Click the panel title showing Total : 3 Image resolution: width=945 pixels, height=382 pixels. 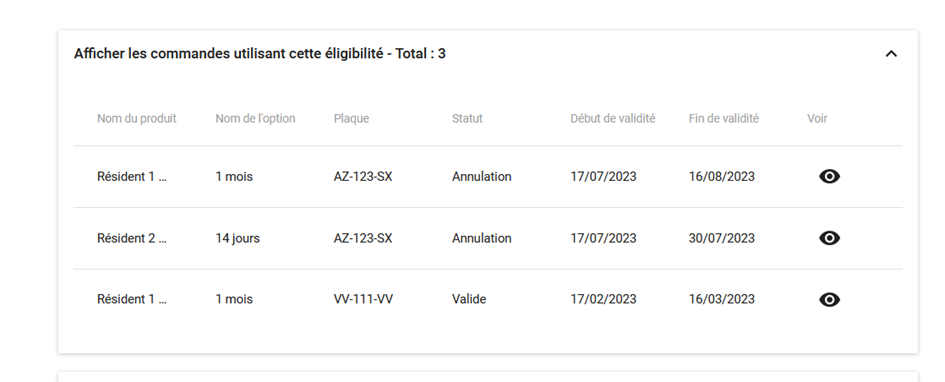point(260,54)
